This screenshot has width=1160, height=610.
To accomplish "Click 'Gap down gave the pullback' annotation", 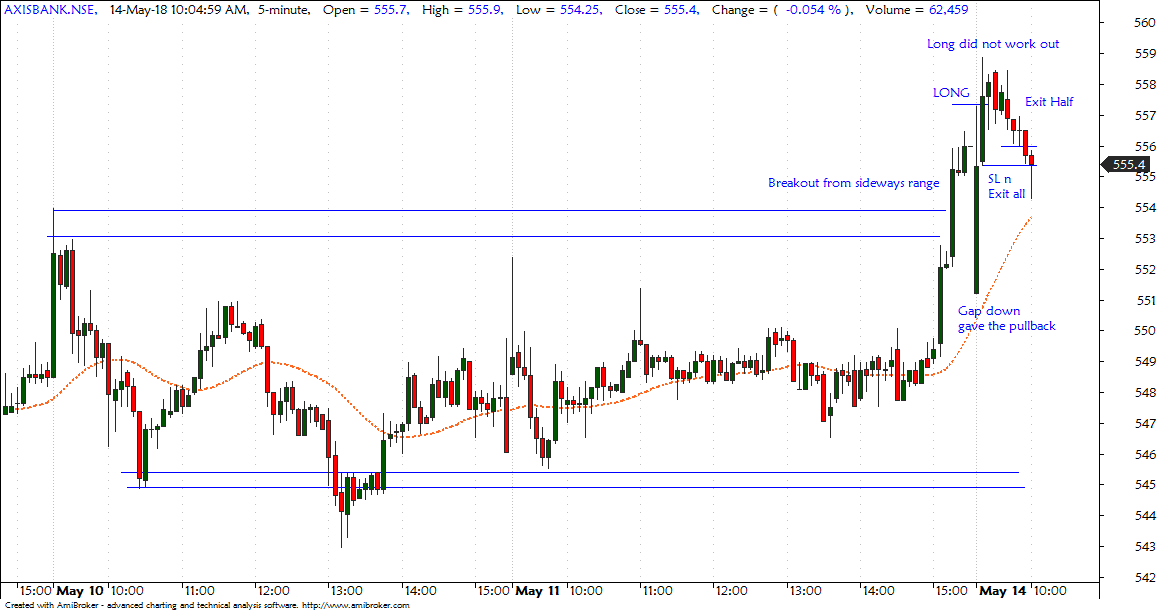I will 1007,319.
